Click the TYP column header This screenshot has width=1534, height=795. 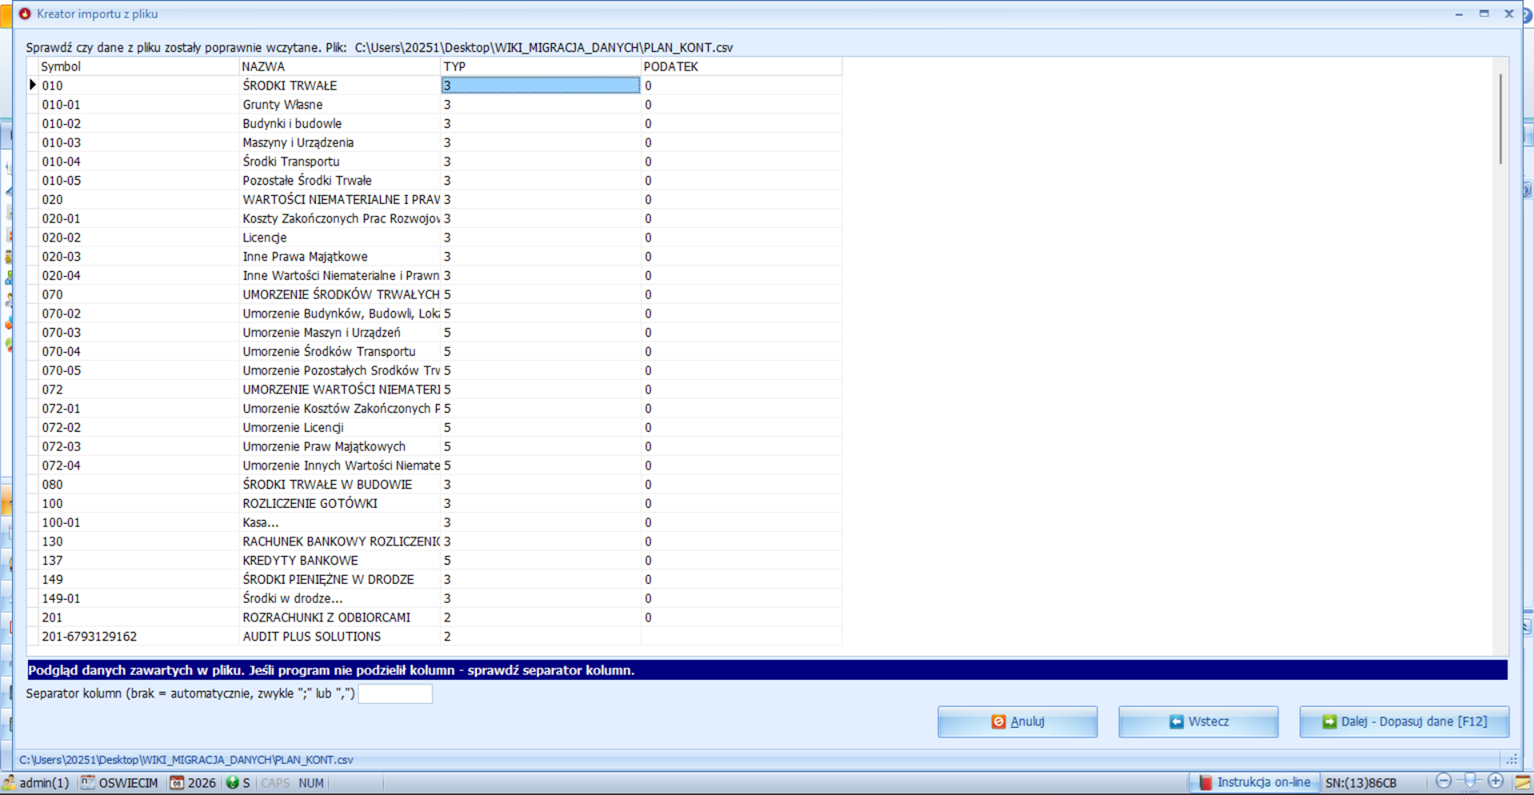(x=540, y=66)
